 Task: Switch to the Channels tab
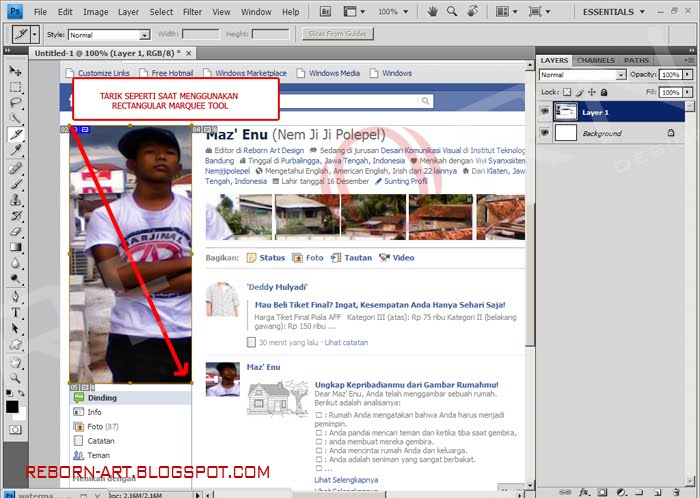click(x=596, y=60)
